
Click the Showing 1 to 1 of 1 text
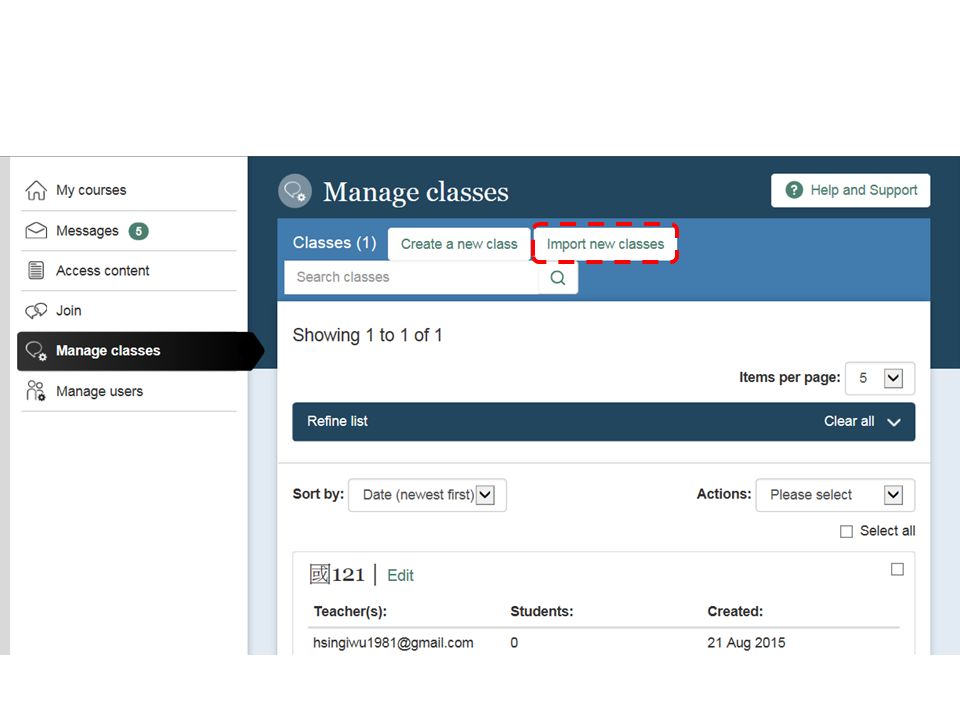pyautogui.click(x=367, y=336)
